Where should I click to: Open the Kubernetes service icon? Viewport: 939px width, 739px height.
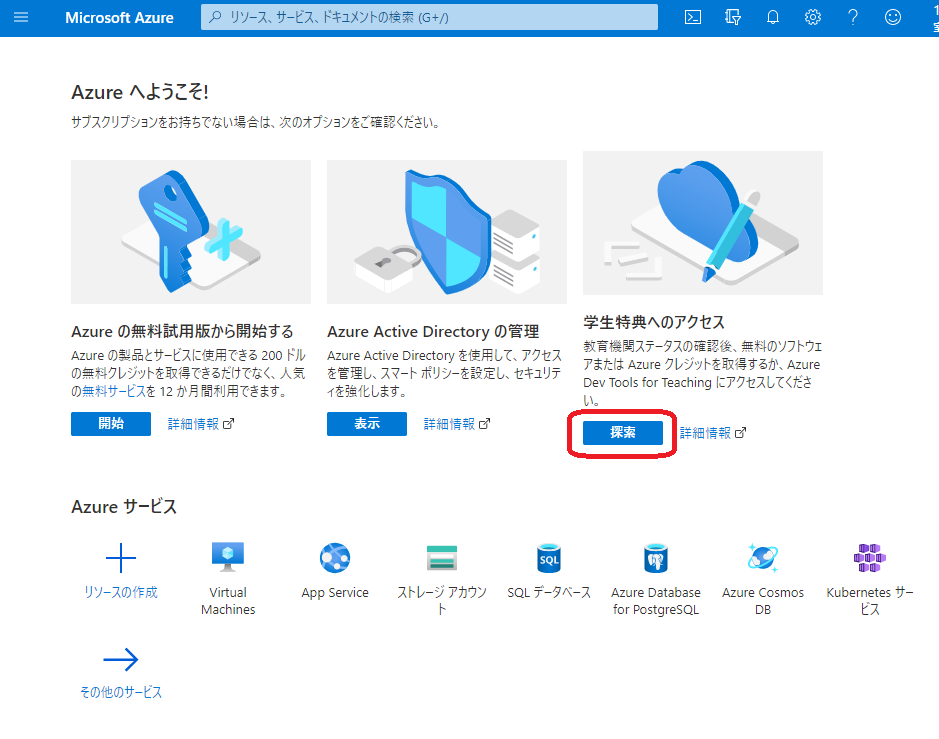coord(870,558)
